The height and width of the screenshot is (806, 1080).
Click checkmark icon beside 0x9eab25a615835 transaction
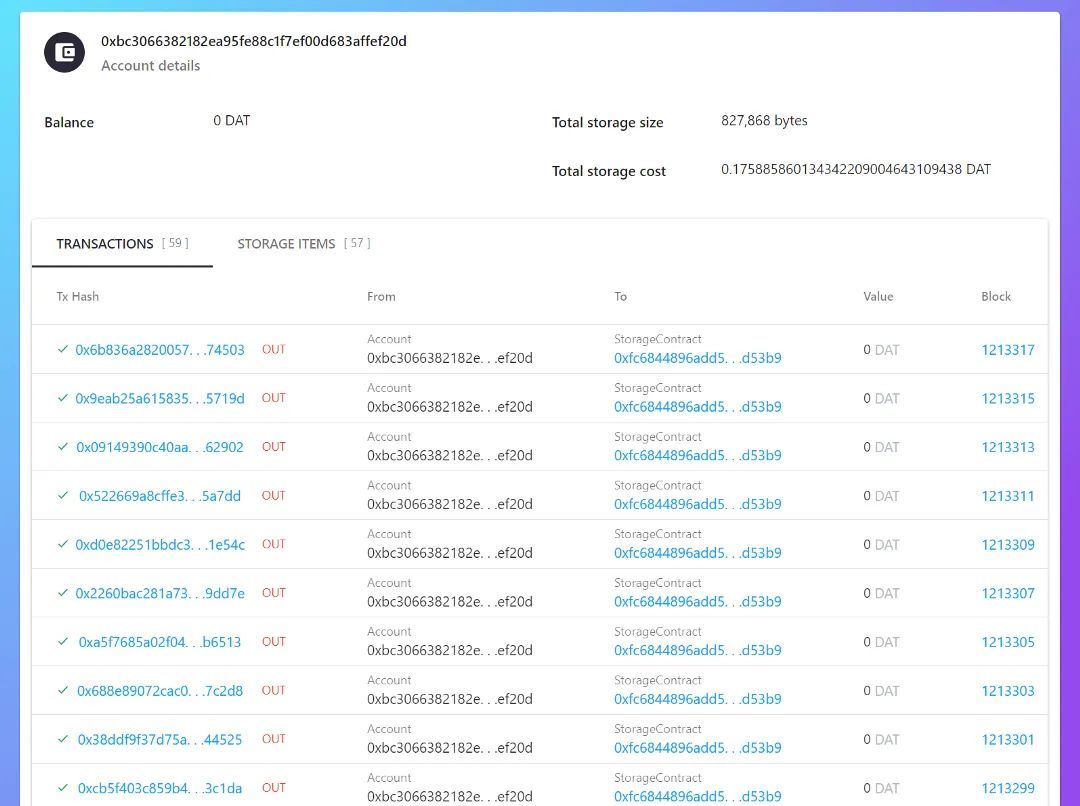[63, 398]
